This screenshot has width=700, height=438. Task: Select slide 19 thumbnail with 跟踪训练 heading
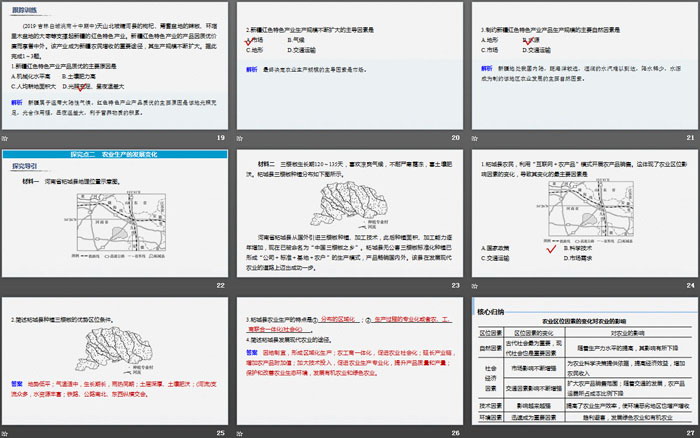(x=115, y=66)
